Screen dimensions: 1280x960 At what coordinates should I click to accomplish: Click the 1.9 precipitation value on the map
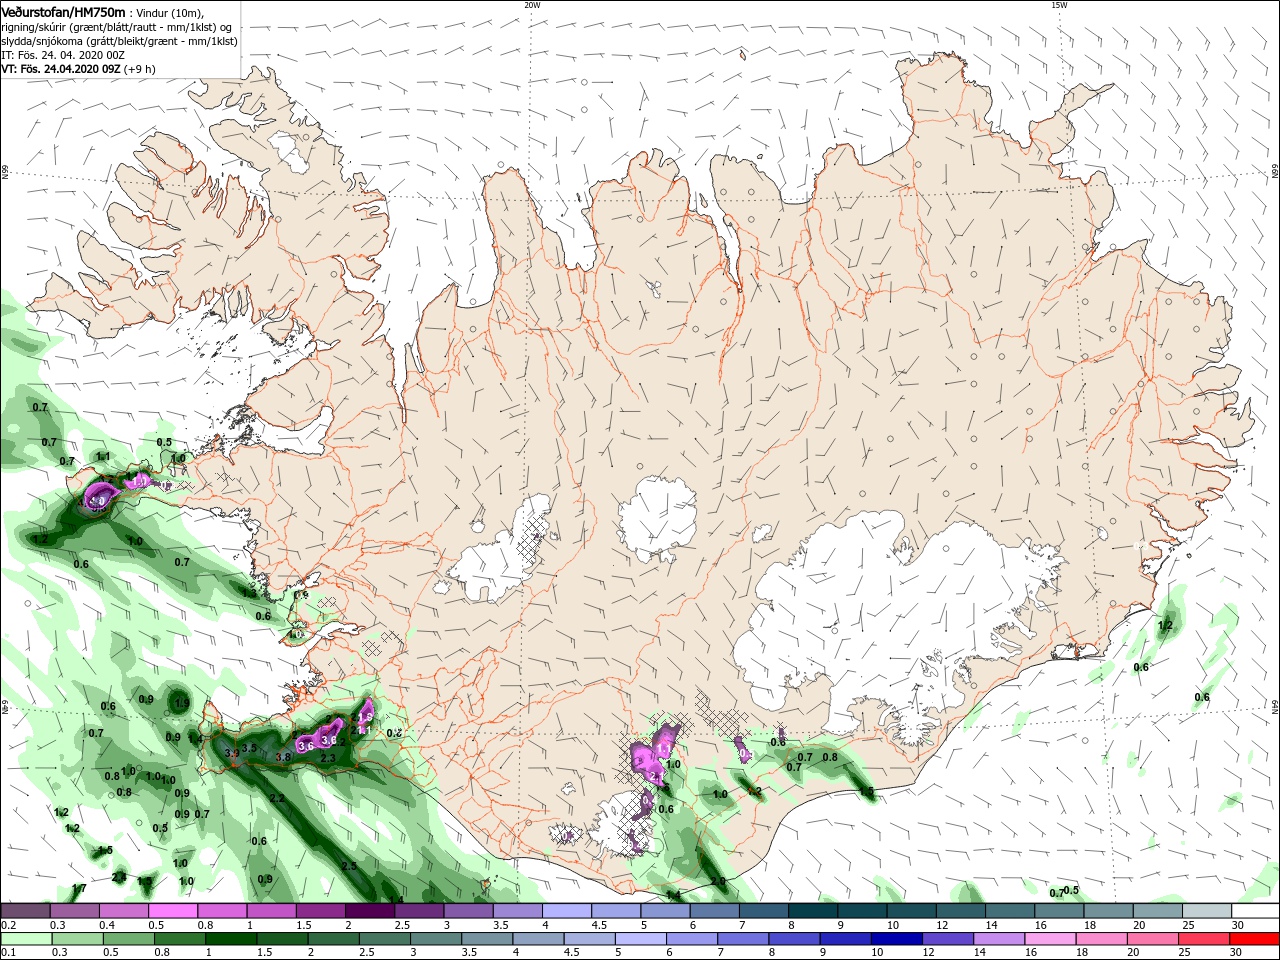point(182,704)
